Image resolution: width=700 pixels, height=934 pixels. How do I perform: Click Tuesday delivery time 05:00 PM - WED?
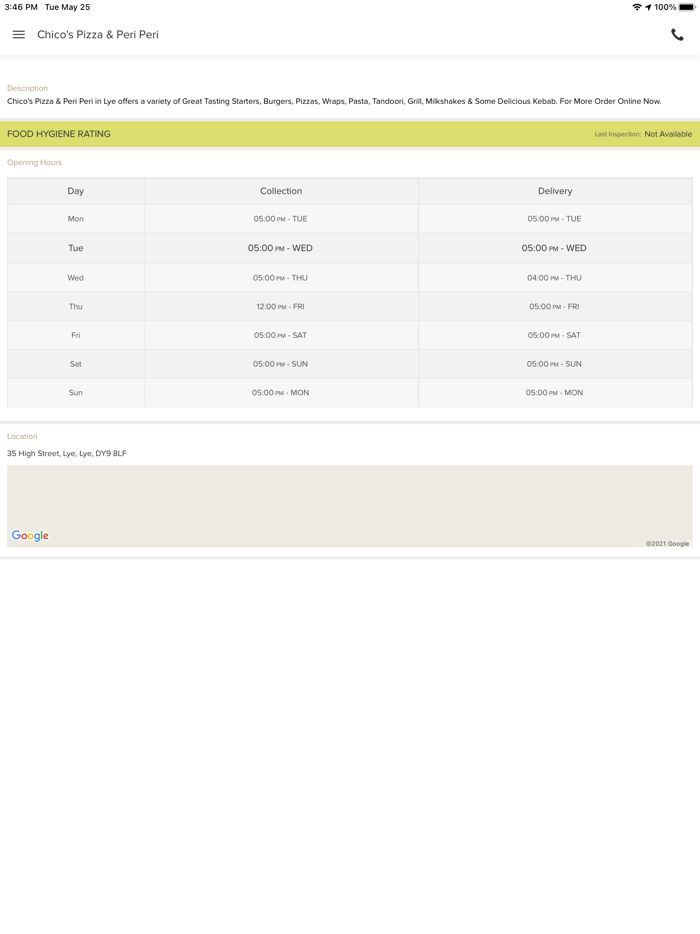coord(554,248)
